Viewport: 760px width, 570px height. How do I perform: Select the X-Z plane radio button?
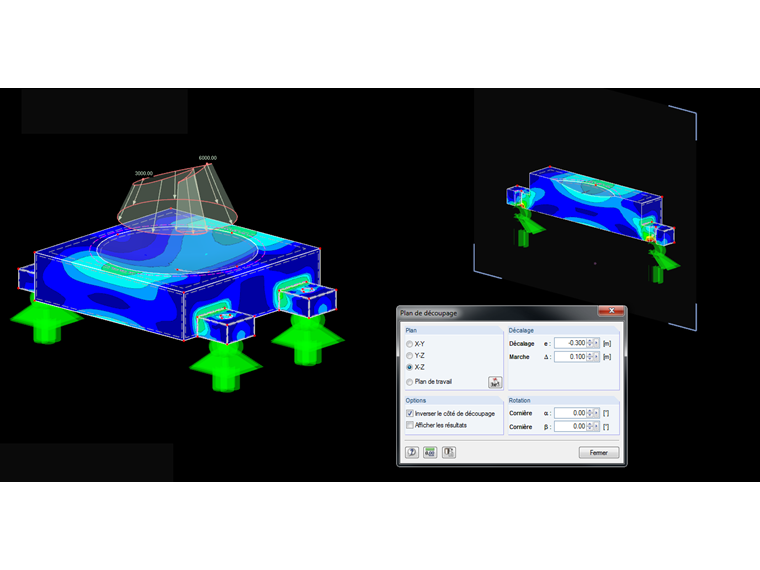pyautogui.click(x=410, y=367)
